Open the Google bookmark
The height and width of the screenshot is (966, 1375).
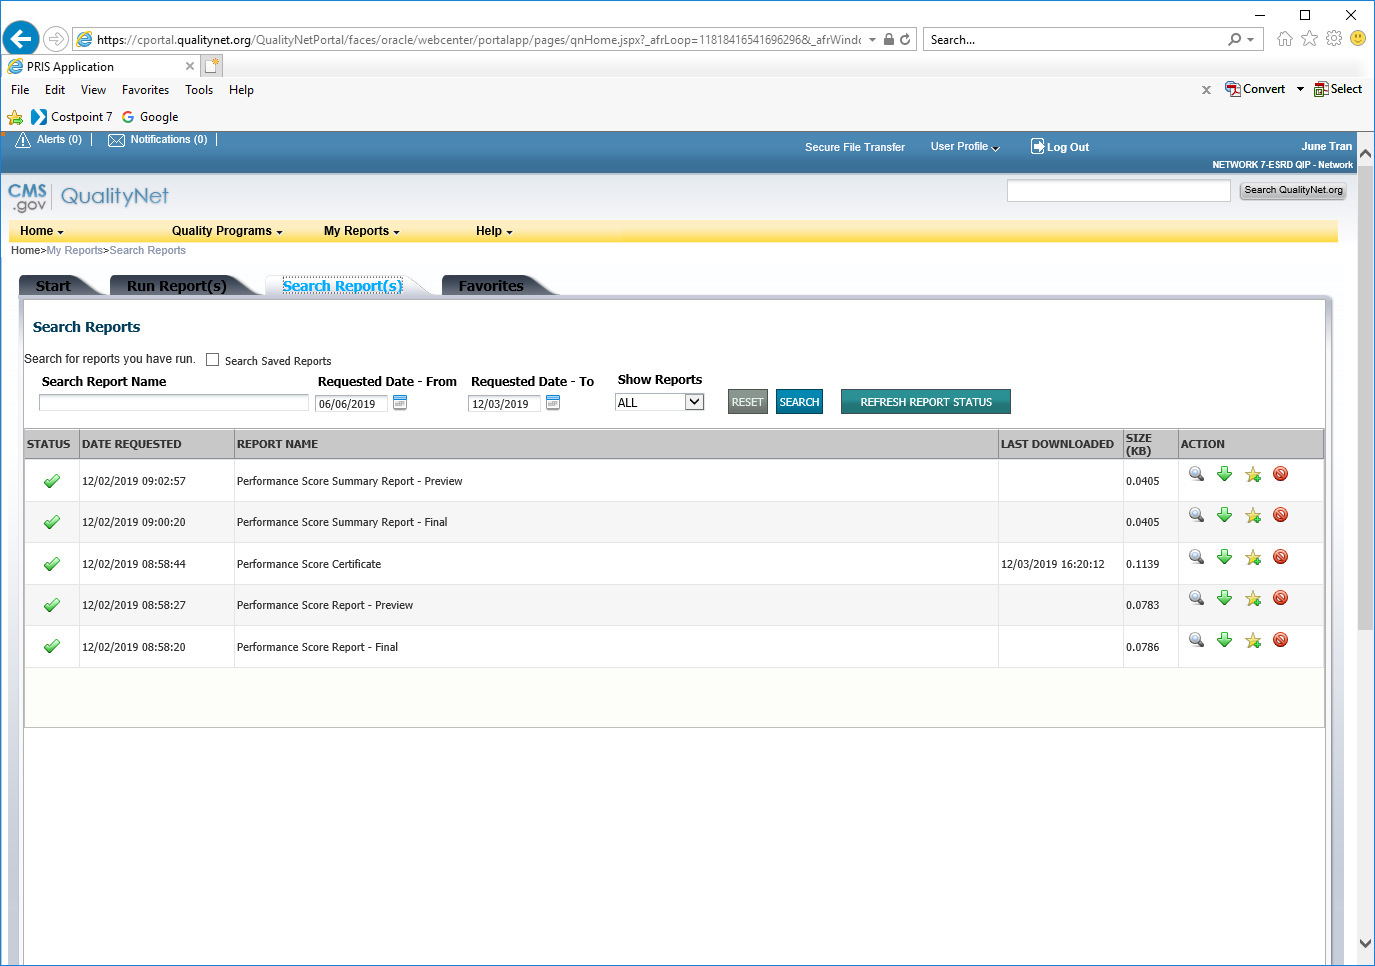coord(150,117)
